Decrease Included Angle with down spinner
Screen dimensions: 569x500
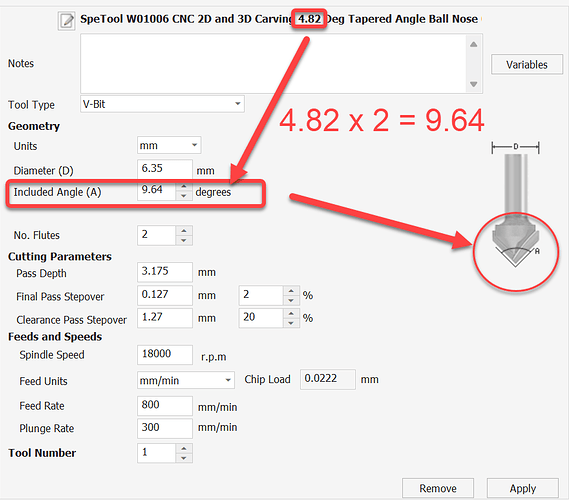pyautogui.click(x=184, y=196)
